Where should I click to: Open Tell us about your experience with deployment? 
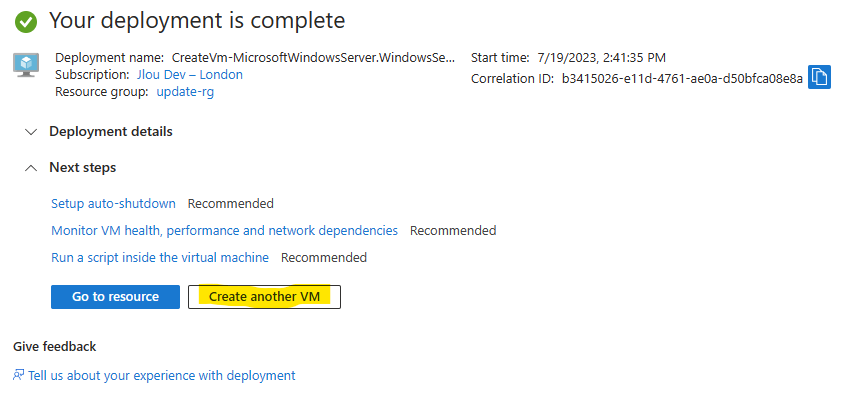click(162, 375)
